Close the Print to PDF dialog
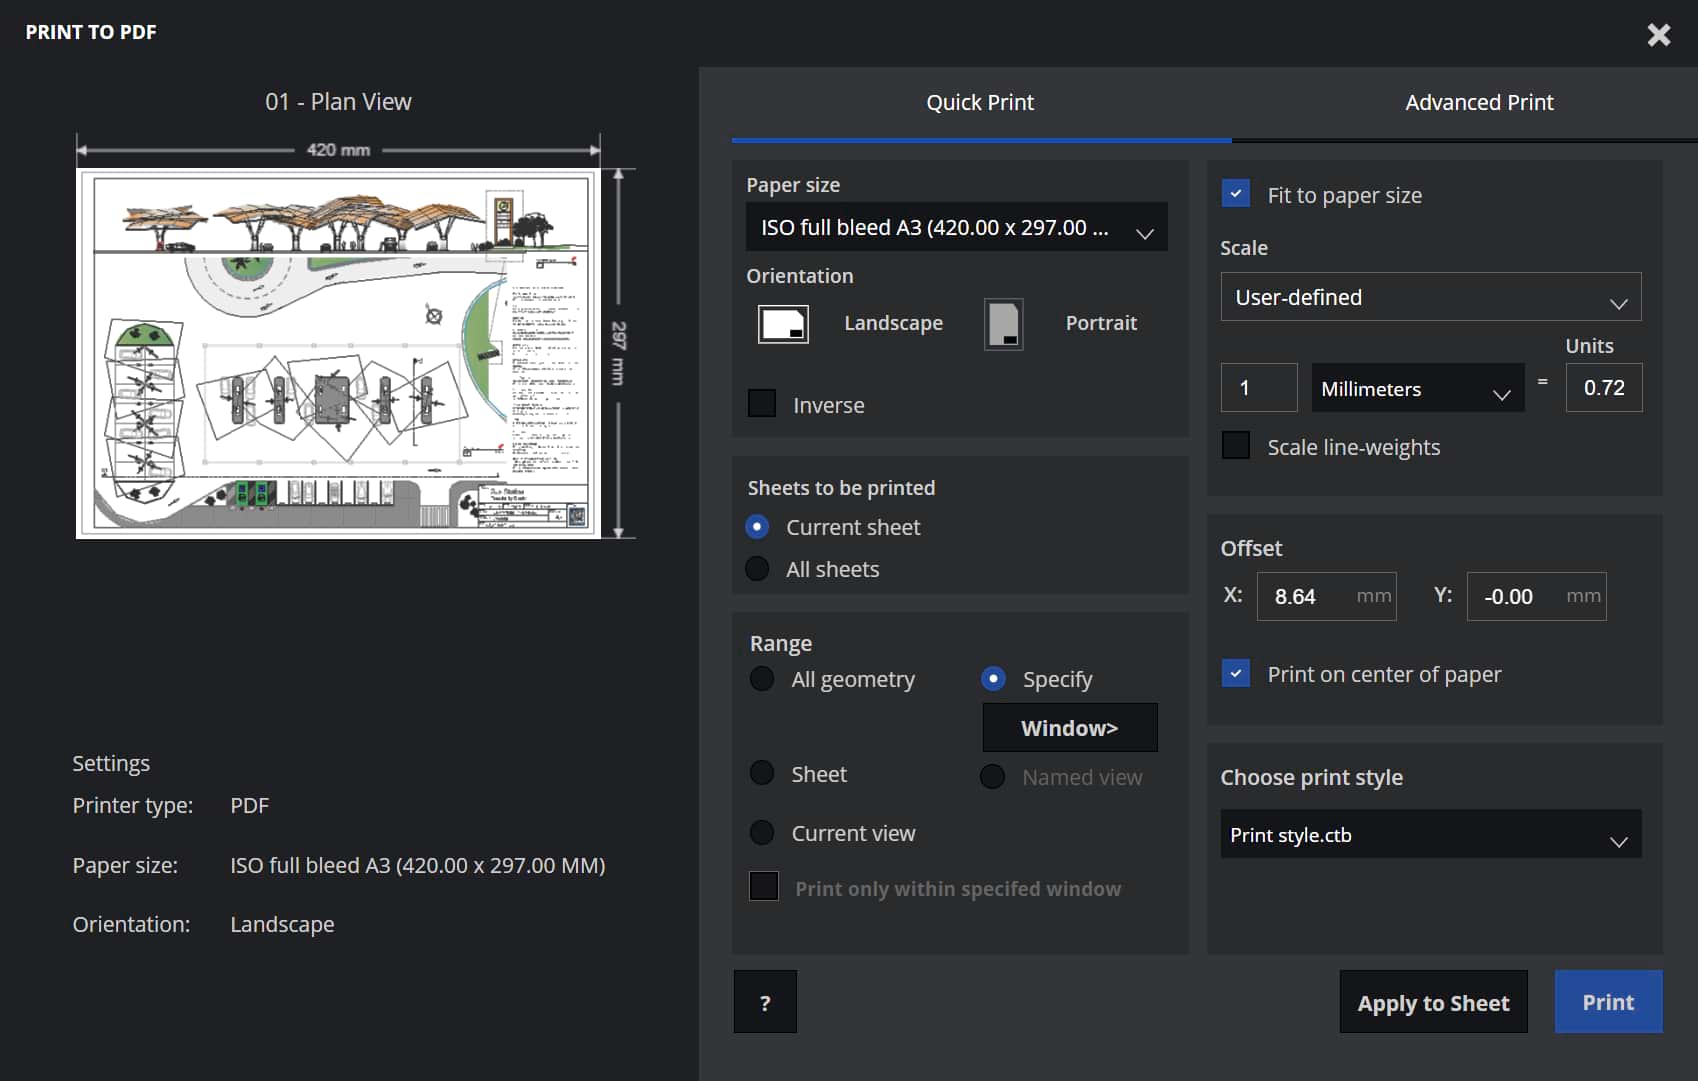The image size is (1698, 1081). 1658,35
